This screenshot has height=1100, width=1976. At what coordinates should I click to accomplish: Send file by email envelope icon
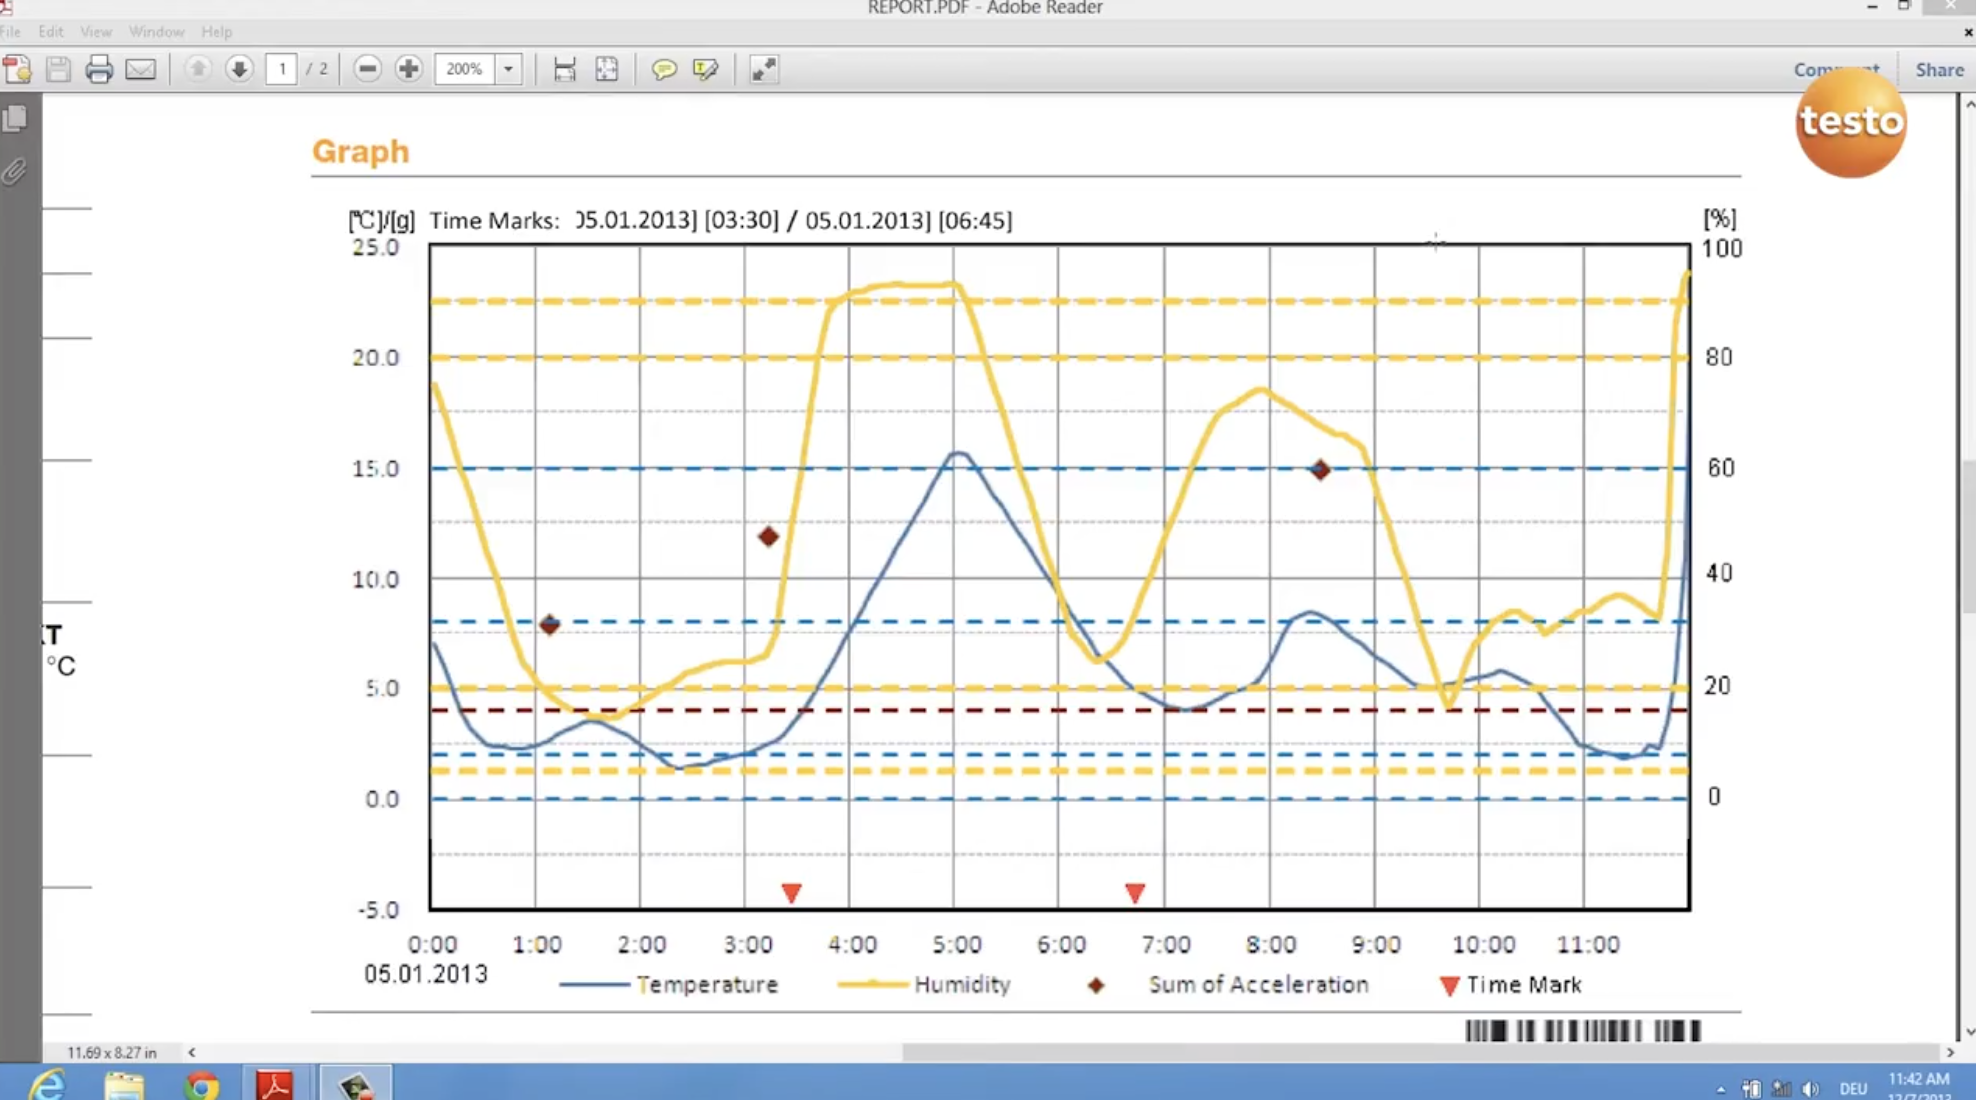click(x=141, y=69)
